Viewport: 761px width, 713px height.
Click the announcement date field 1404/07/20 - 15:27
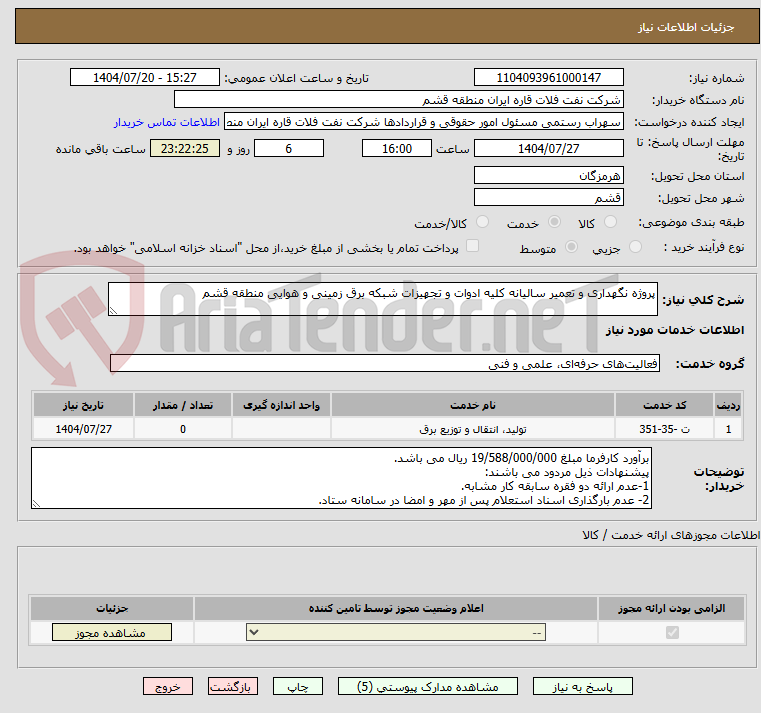click(x=145, y=78)
